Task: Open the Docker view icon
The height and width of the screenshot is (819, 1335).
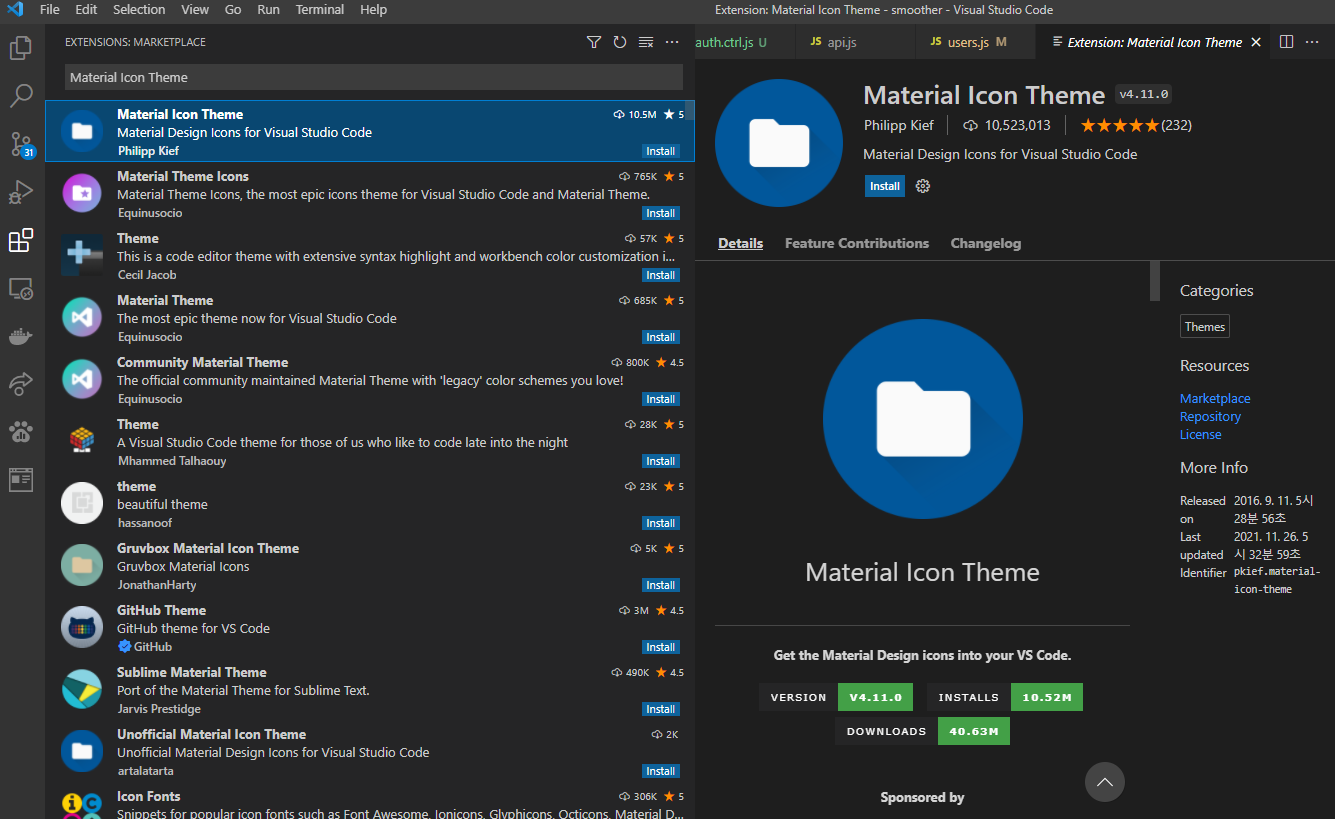Action: [x=21, y=336]
